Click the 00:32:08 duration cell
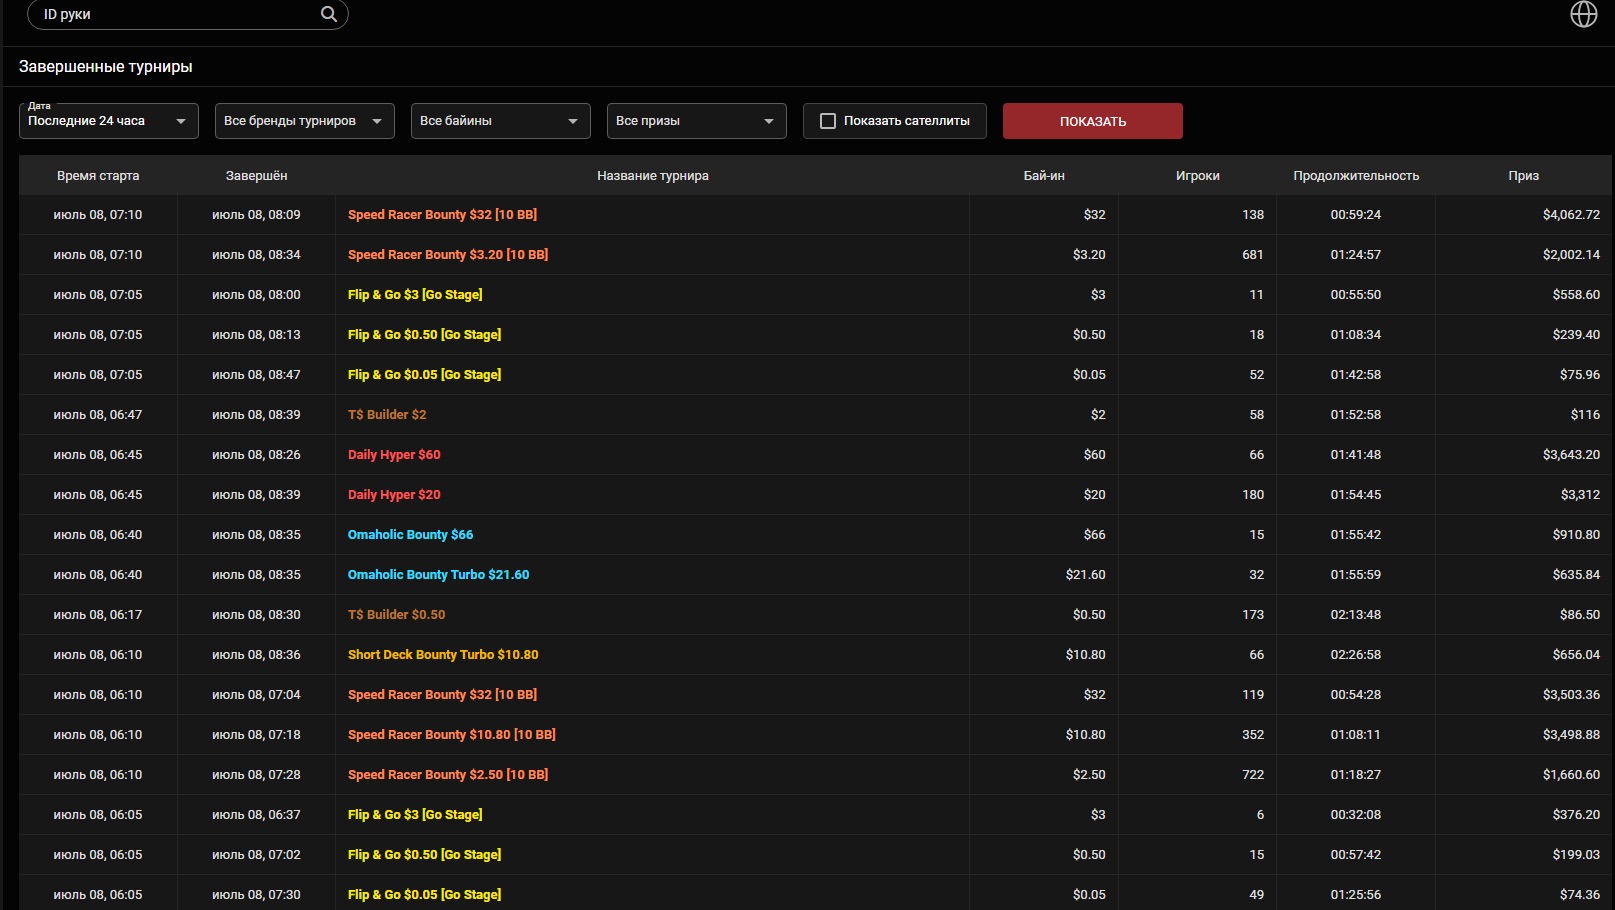This screenshot has width=1615, height=910. (x=1356, y=815)
